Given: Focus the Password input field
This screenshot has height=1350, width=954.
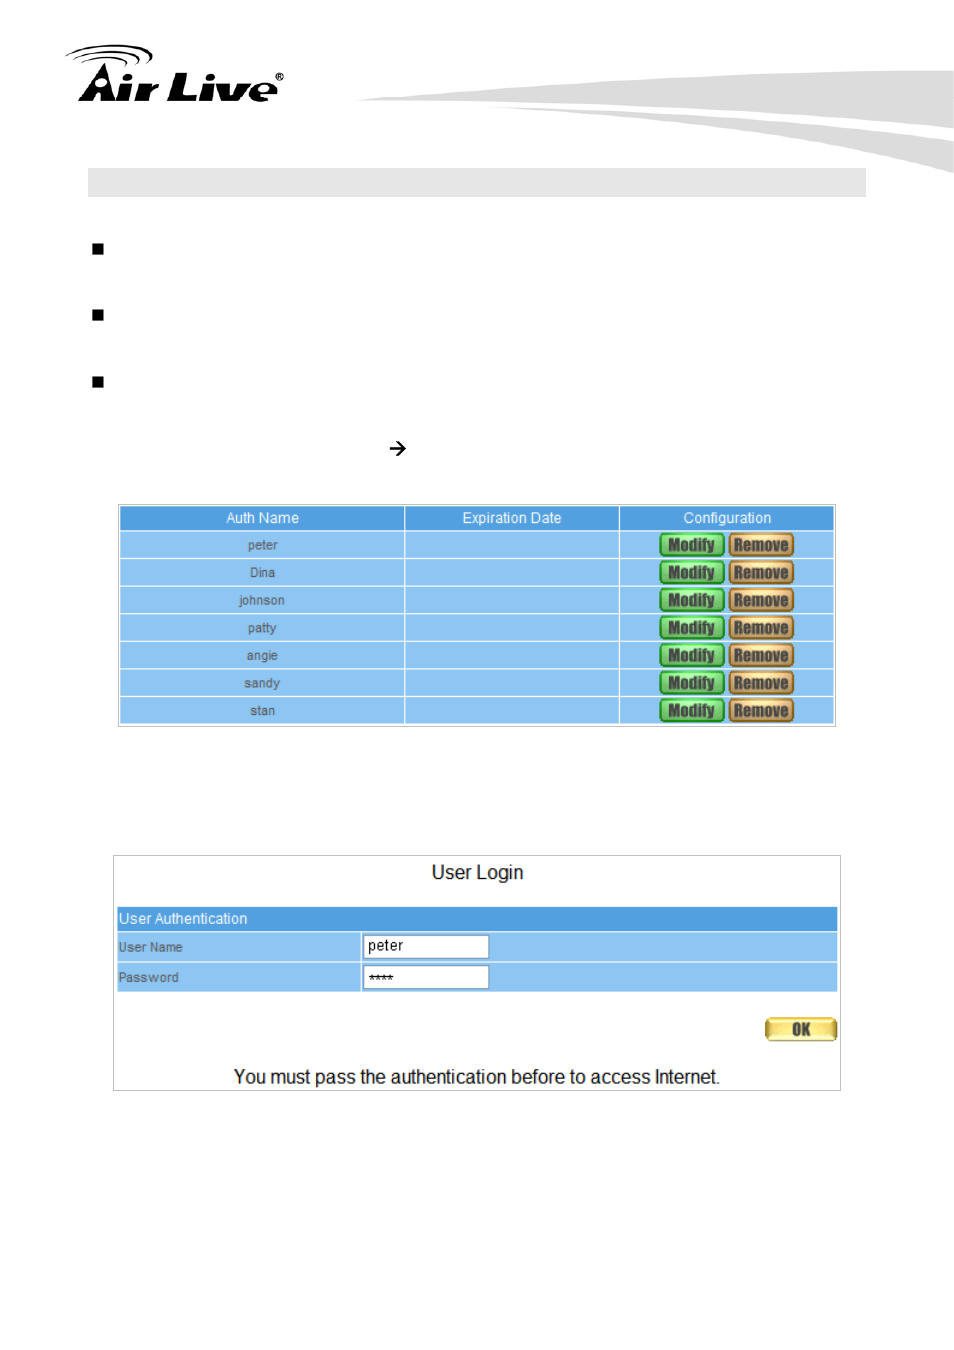Looking at the screenshot, I should [426, 977].
